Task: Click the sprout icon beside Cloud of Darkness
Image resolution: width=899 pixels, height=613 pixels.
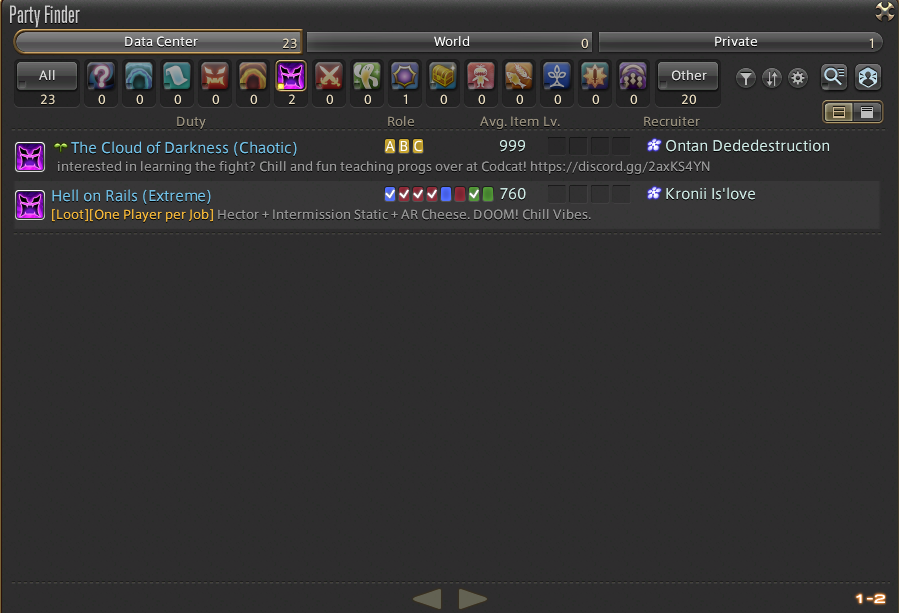Action: coord(60,147)
